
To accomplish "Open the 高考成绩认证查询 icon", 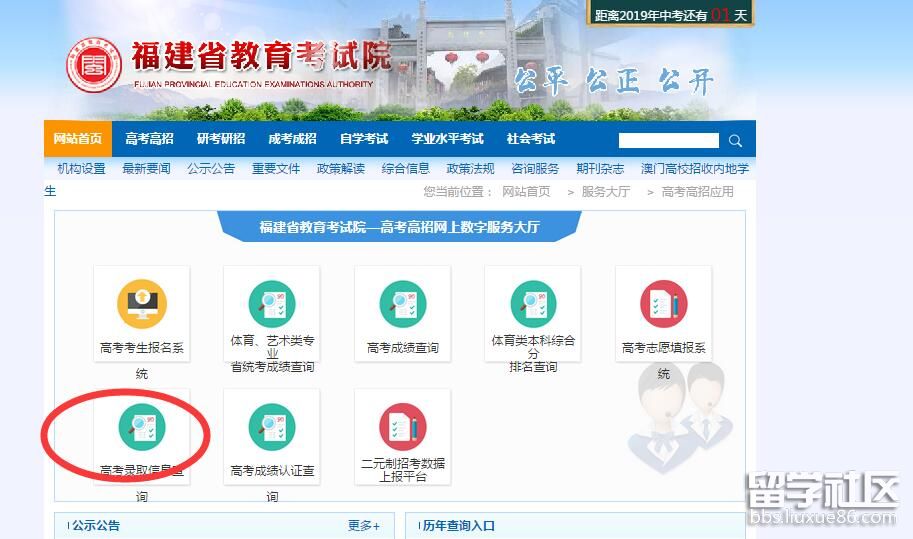I will (x=272, y=427).
